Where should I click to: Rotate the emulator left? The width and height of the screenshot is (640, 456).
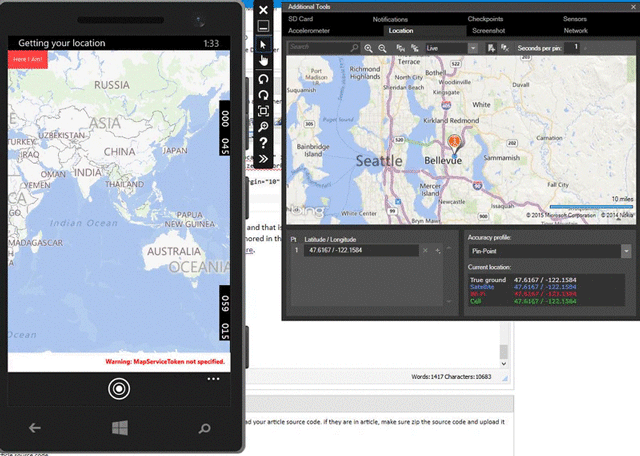[263, 79]
